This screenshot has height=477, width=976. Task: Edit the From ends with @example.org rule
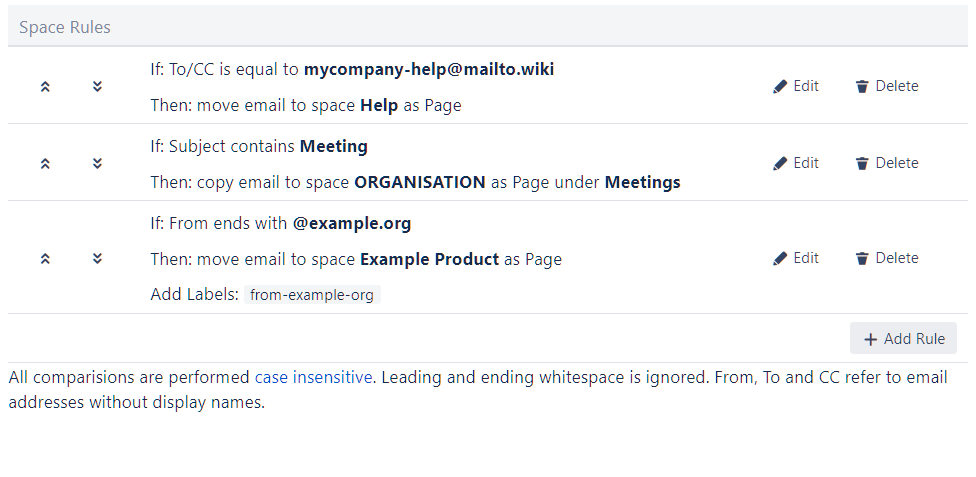click(796, 258)
